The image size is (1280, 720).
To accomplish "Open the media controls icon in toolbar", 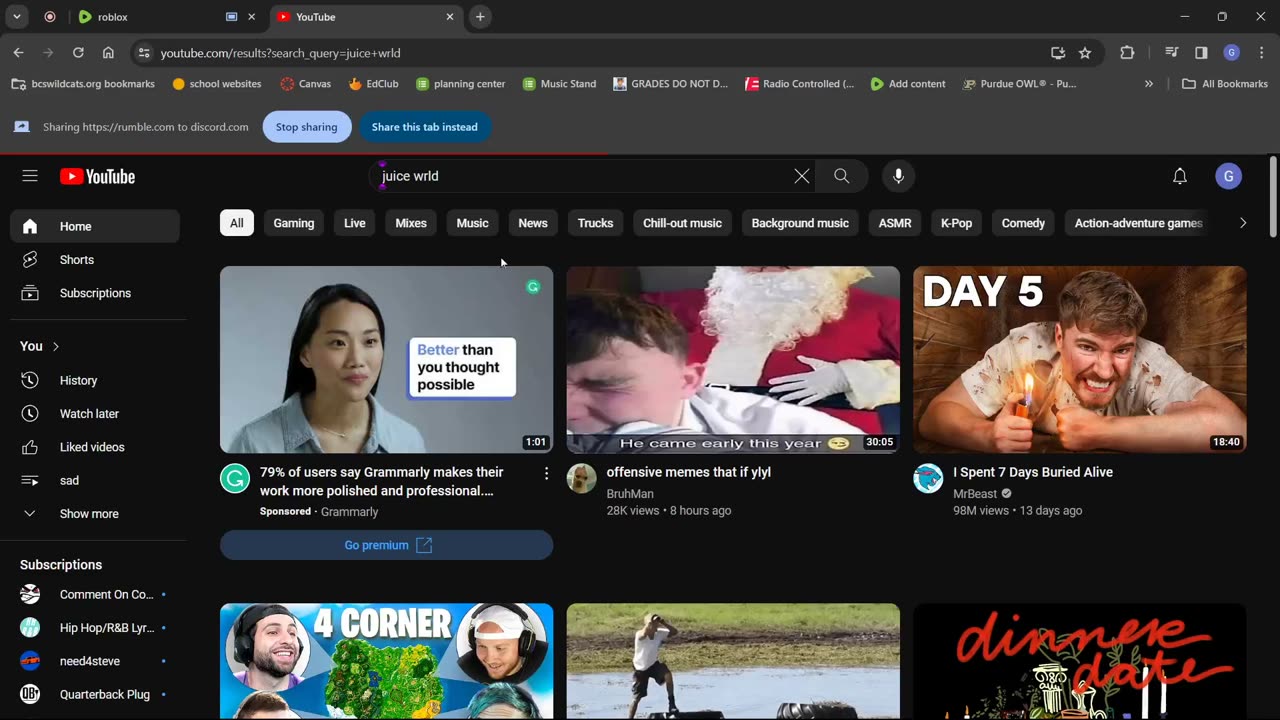I will (1171, 53).
